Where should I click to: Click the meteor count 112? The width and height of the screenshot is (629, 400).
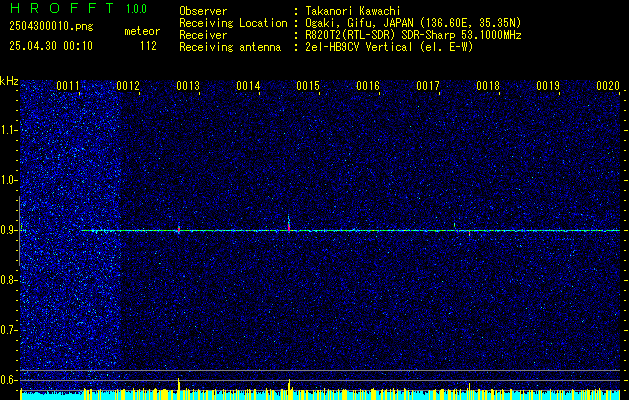click(148, 46)
